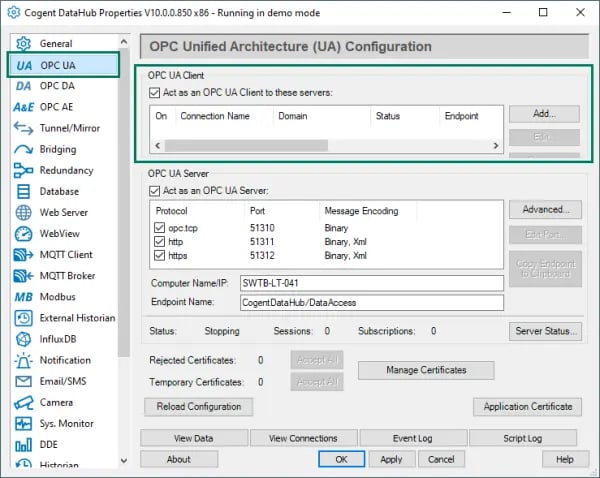
Task: Select the MQTT Client icon
Action: 23,255
